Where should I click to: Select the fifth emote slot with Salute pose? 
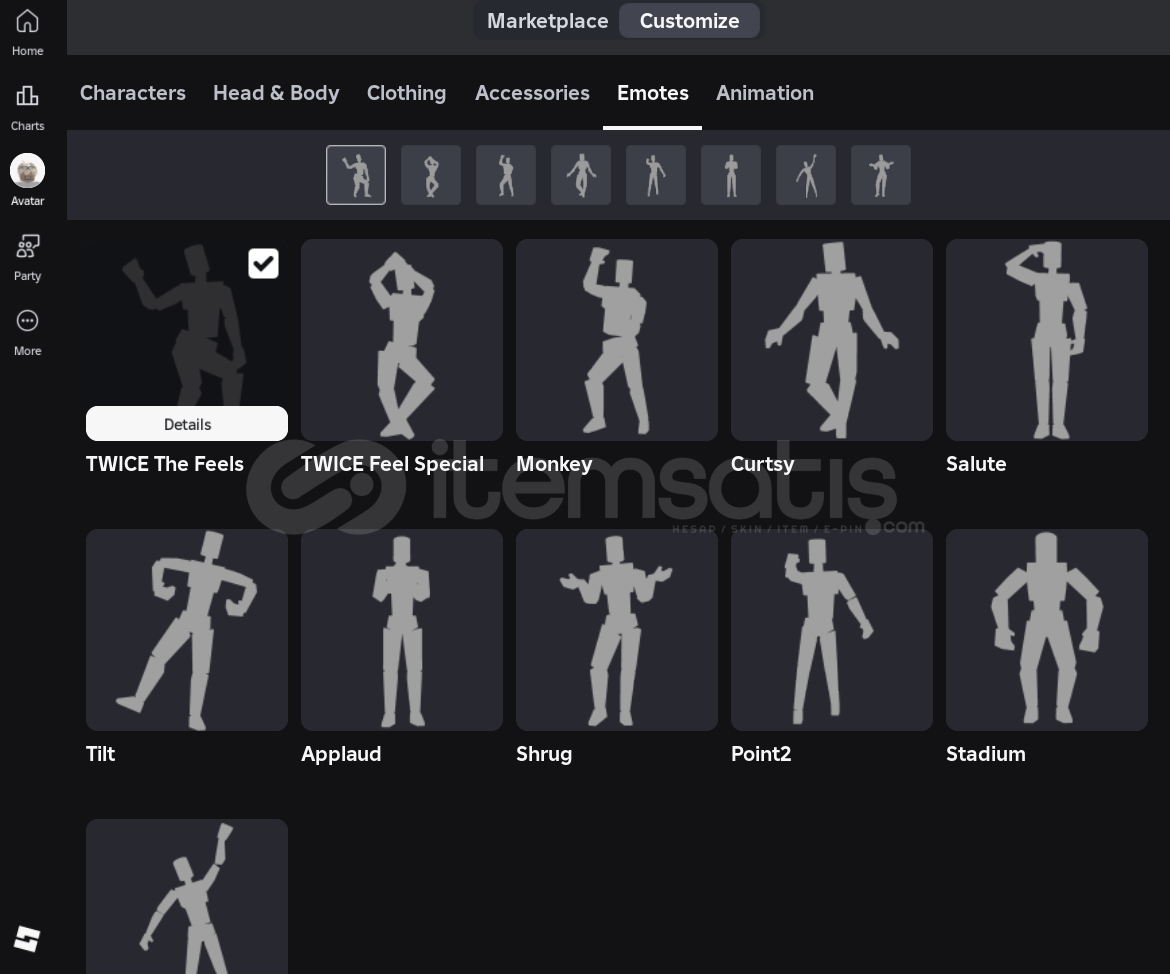coord(656,175)
